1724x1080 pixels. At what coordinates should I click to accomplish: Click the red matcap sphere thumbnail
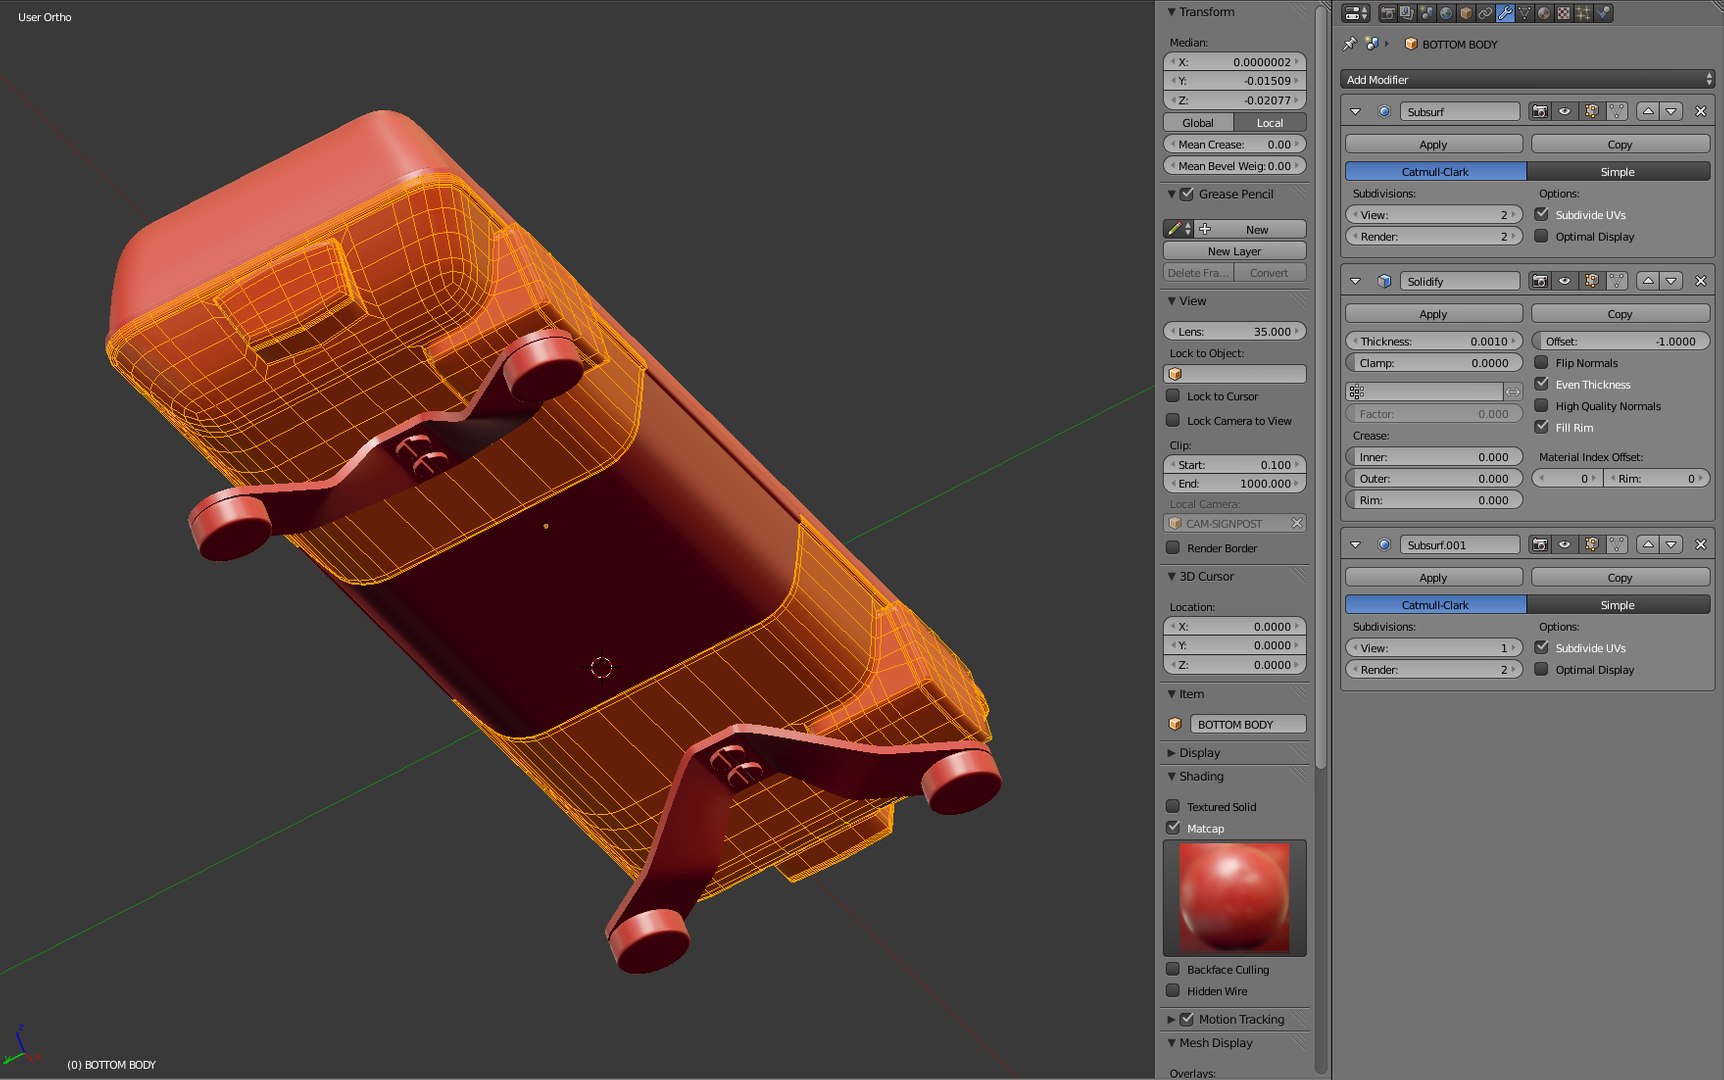1235,897
